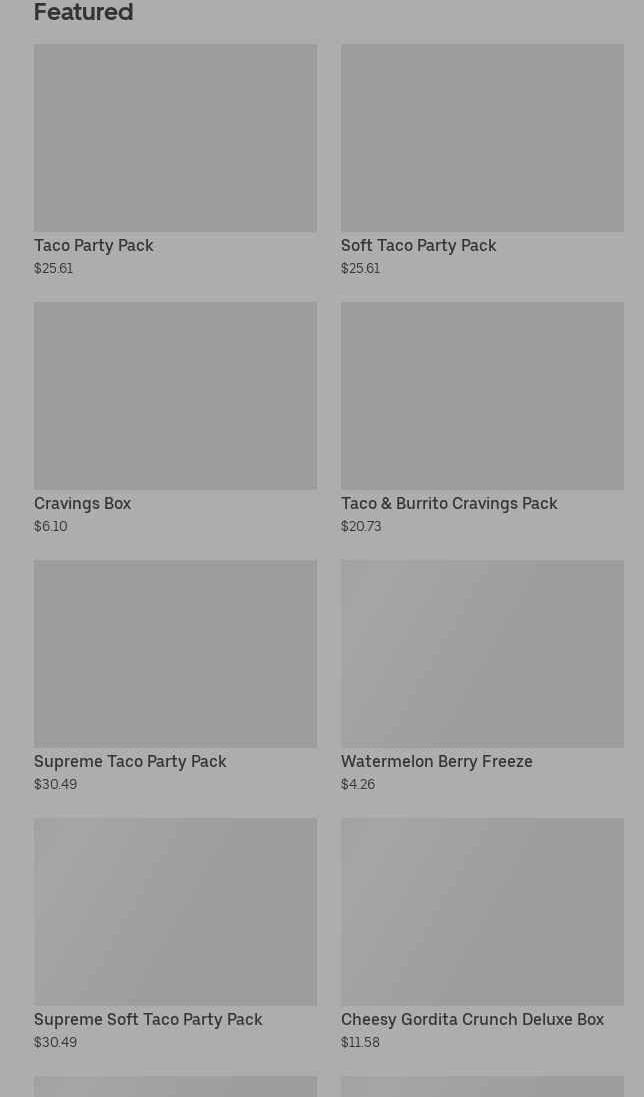Image resolution: width=644 pixels, height=1097 pixels.
Task: Click the Supreme Taco Party Pack image
Action: [175, 654]
